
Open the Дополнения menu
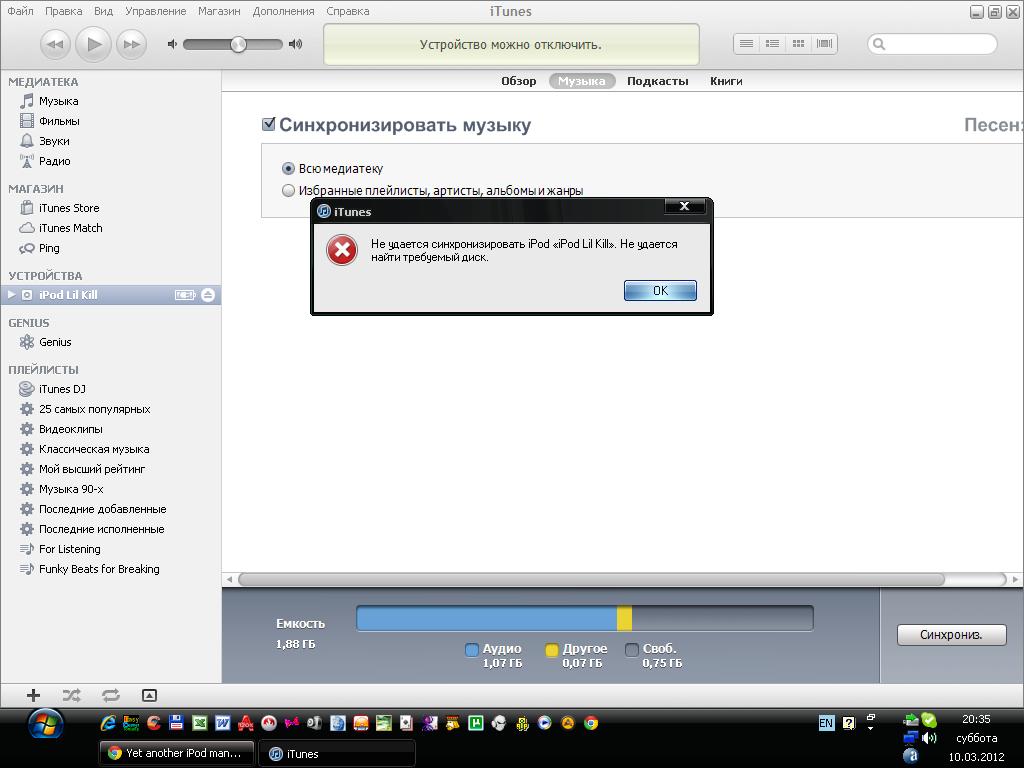tap(283, 11)
